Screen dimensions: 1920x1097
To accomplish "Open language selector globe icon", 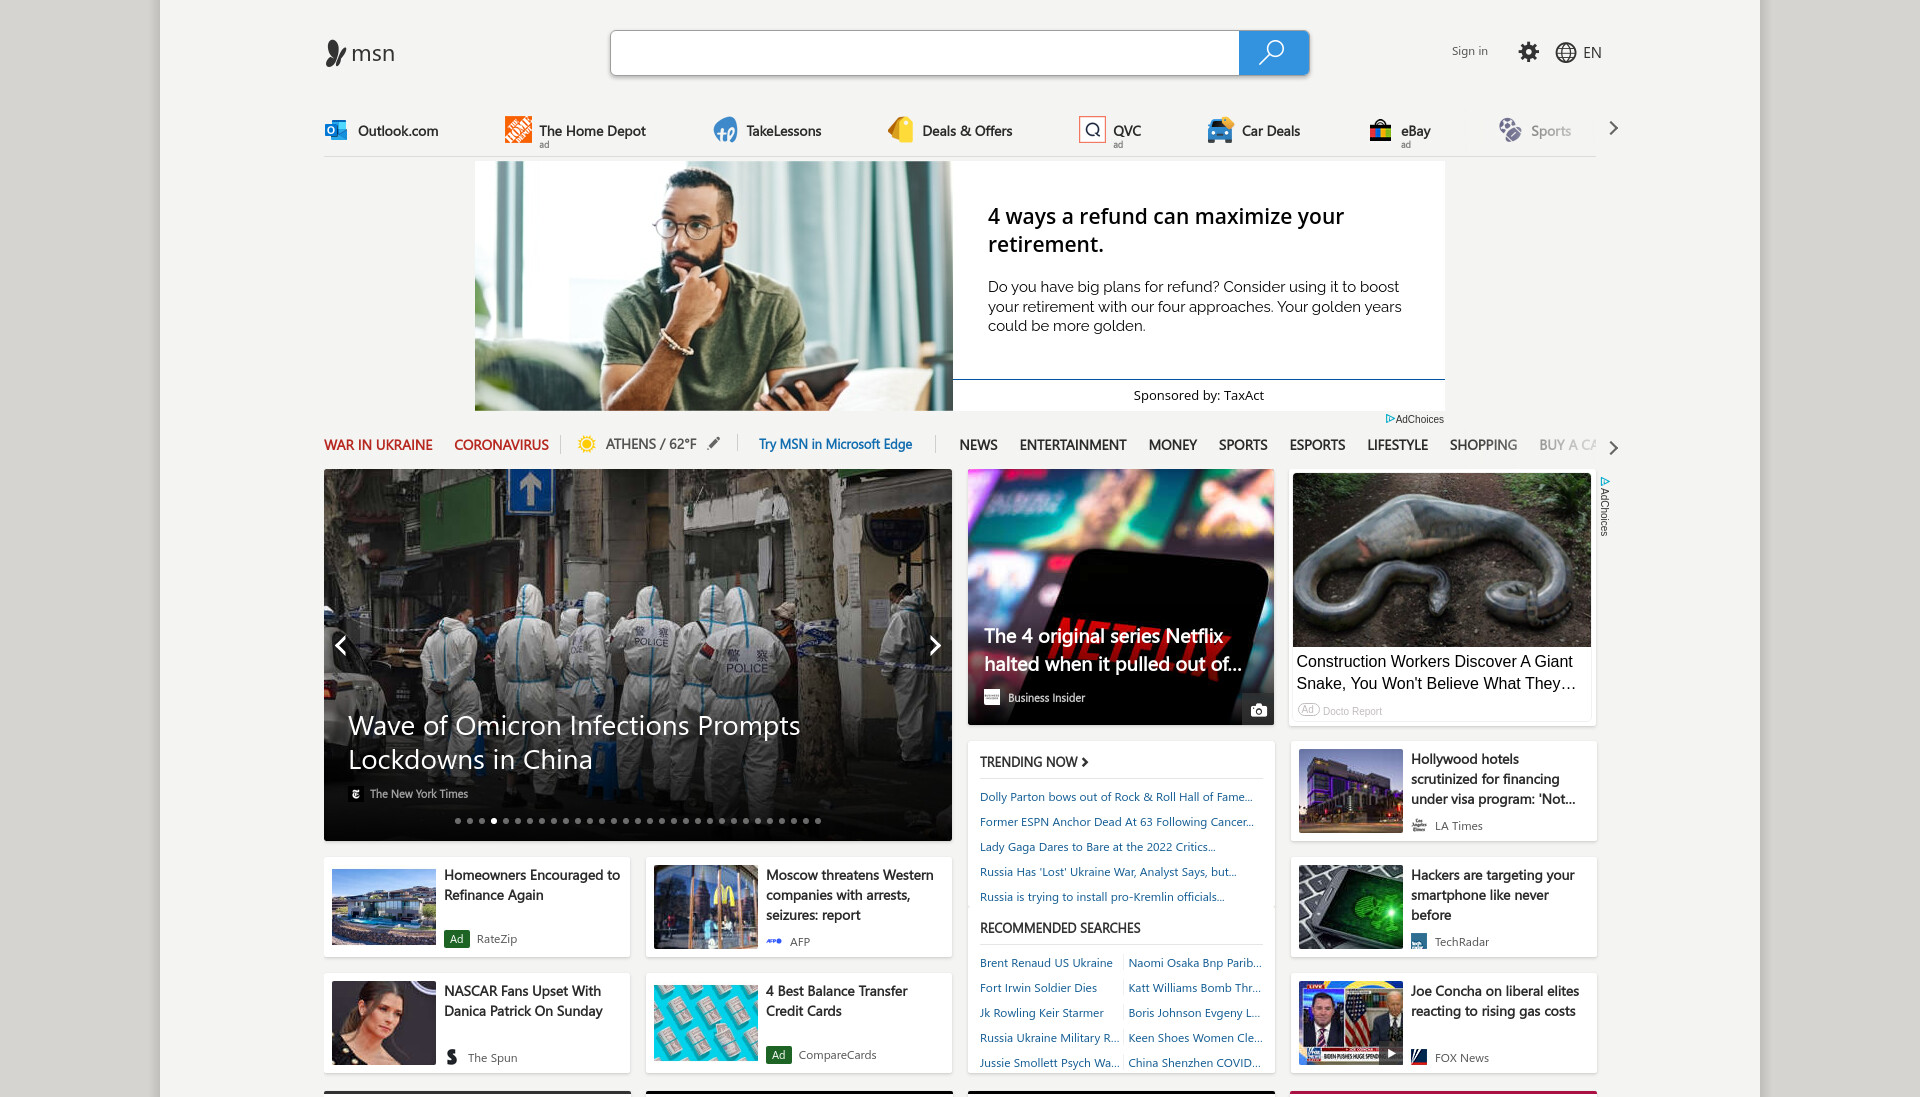I will (x=1566, y=53).
